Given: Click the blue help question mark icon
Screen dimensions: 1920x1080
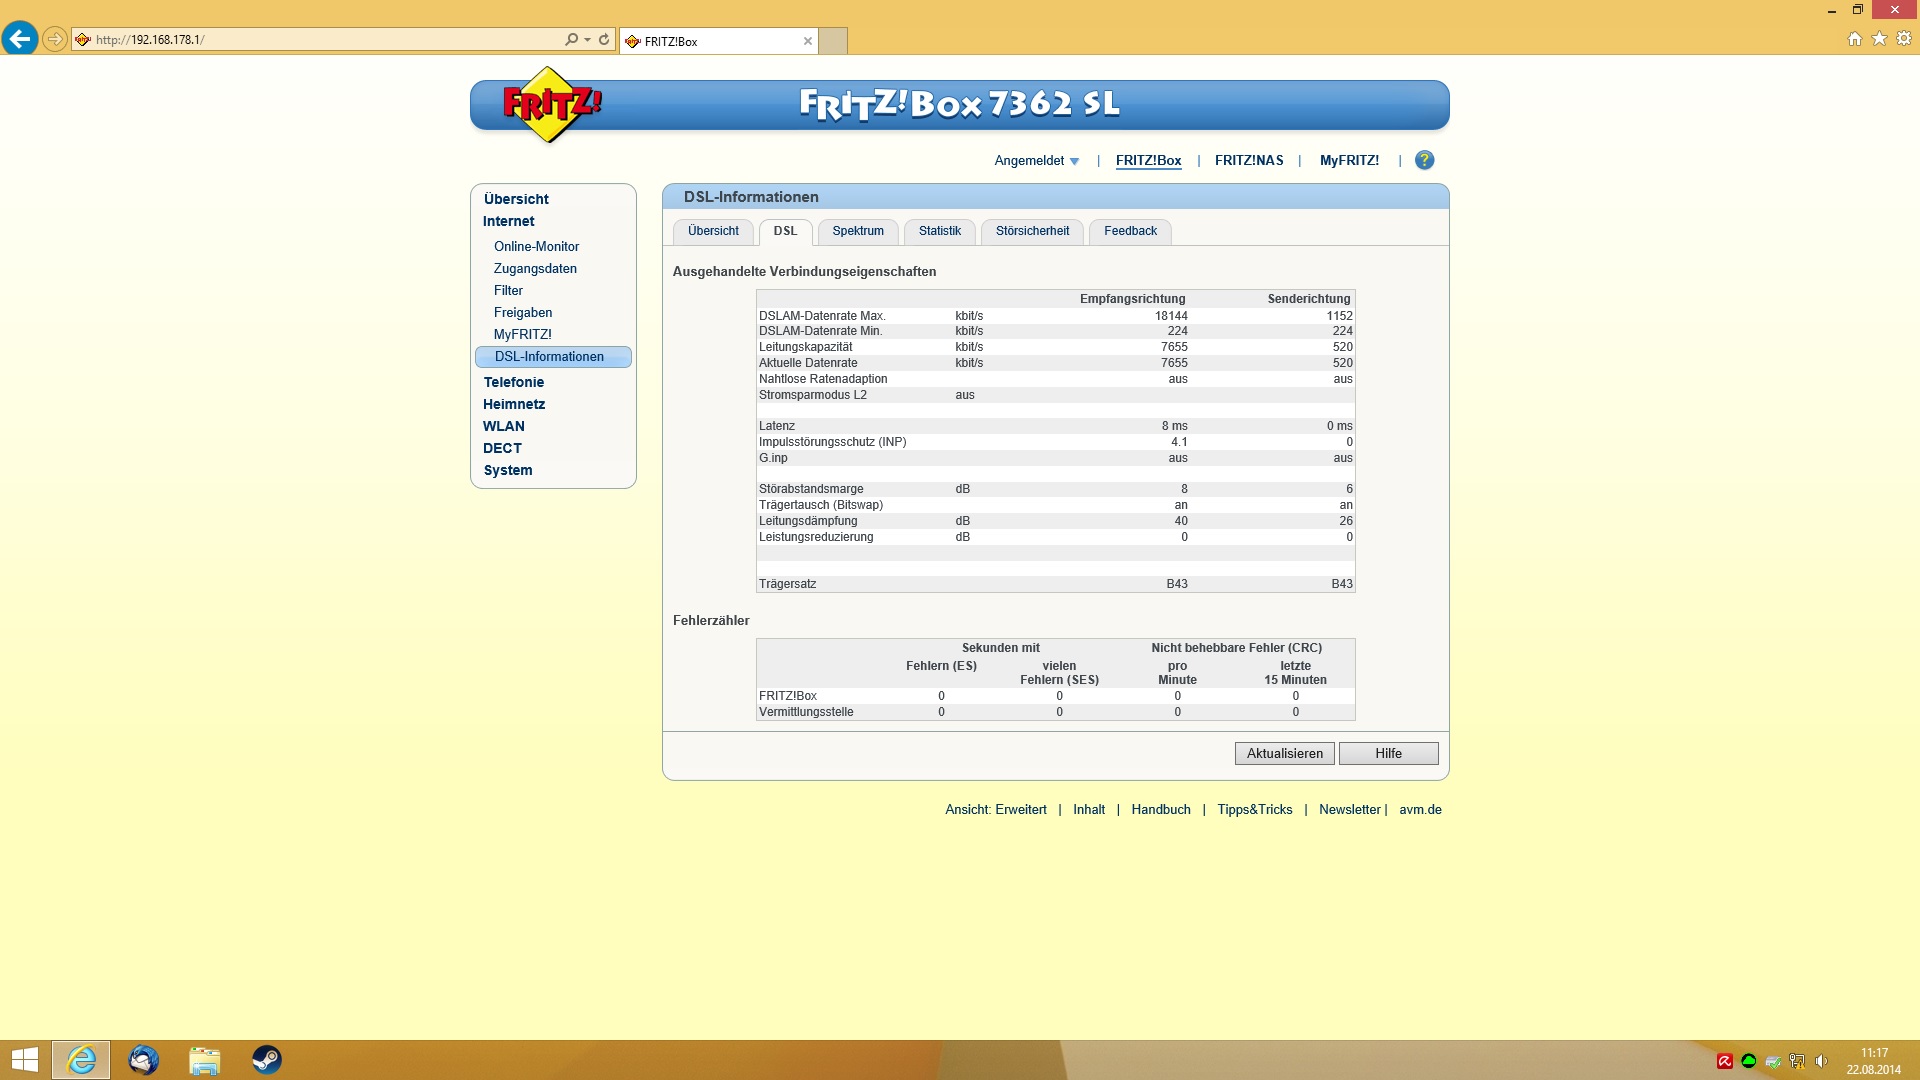Looking at the screenshot, I should (1424, 160).
